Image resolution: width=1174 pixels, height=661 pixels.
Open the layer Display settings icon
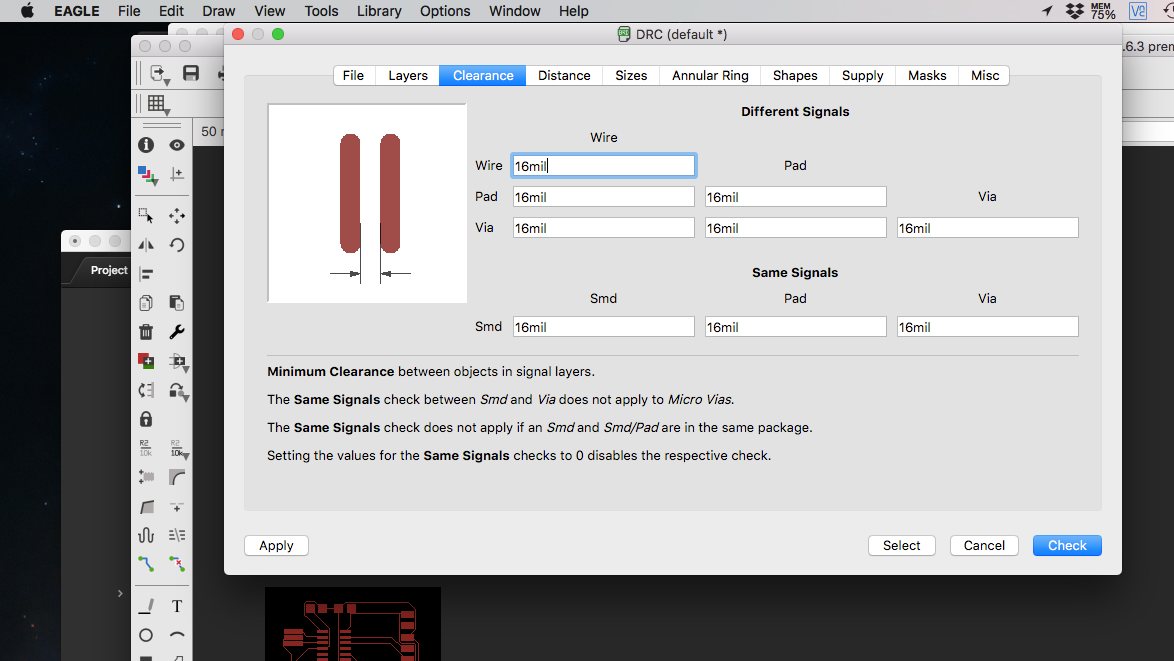[x=147, y=175]
